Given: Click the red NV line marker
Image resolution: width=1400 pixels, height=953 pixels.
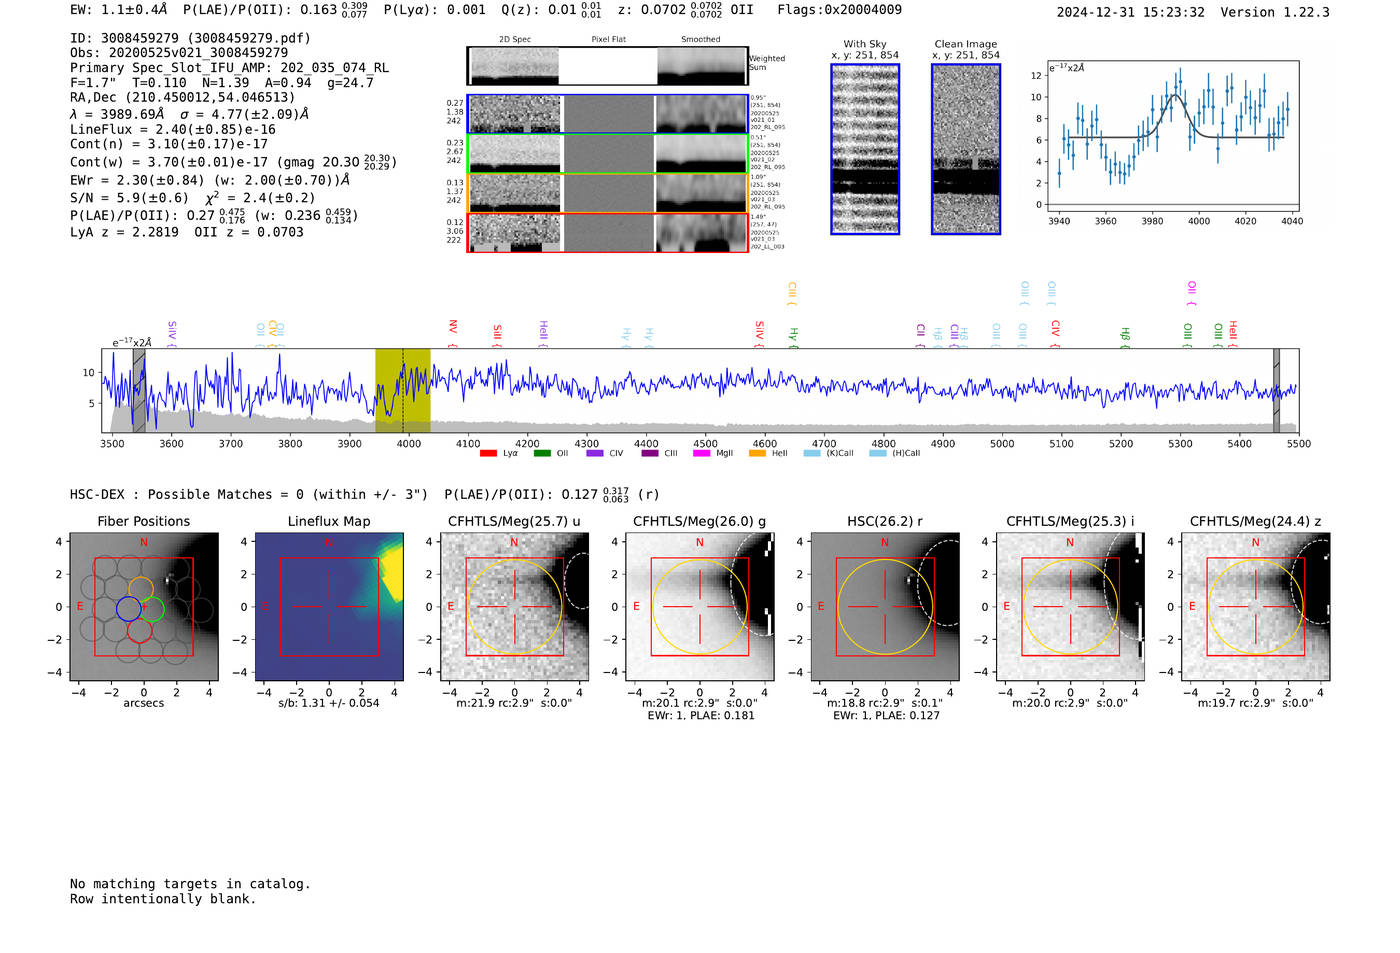Looking at the screenshot, I should coord(453,333).
